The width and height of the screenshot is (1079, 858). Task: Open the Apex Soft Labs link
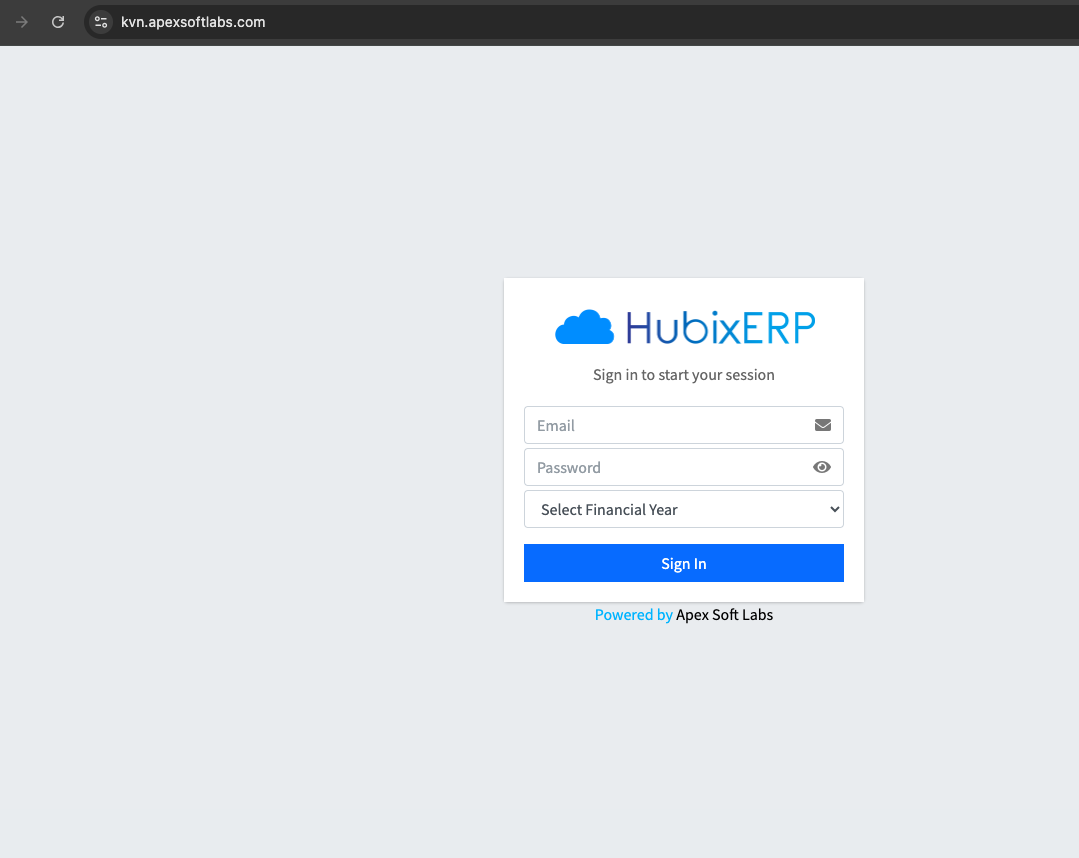(724, 615)
